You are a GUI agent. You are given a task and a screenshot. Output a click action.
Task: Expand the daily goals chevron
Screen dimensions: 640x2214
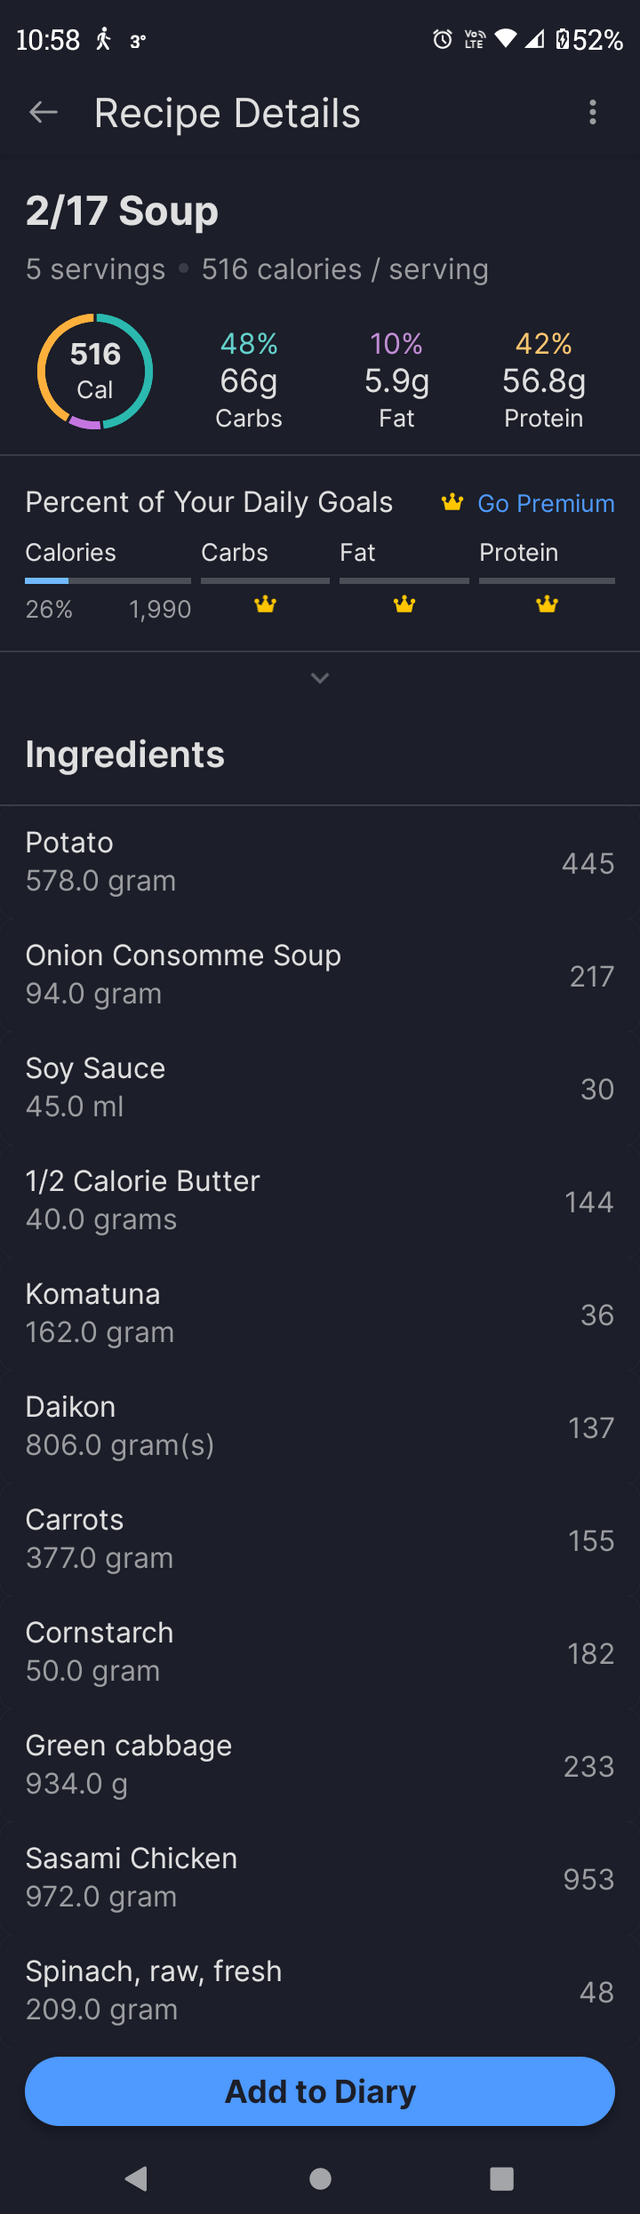click(320, 678)
